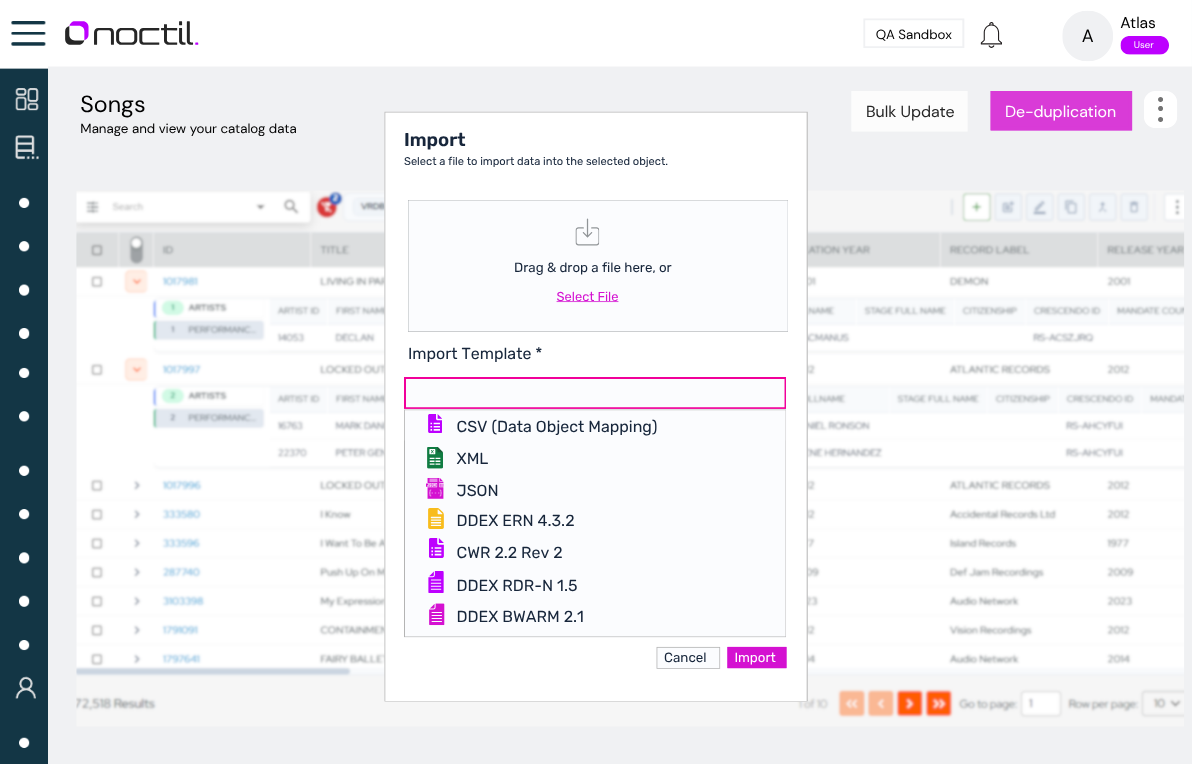Tick the select-all checkbox in table header
This screenshot has height=764, width=1192.
coord(97,250)
